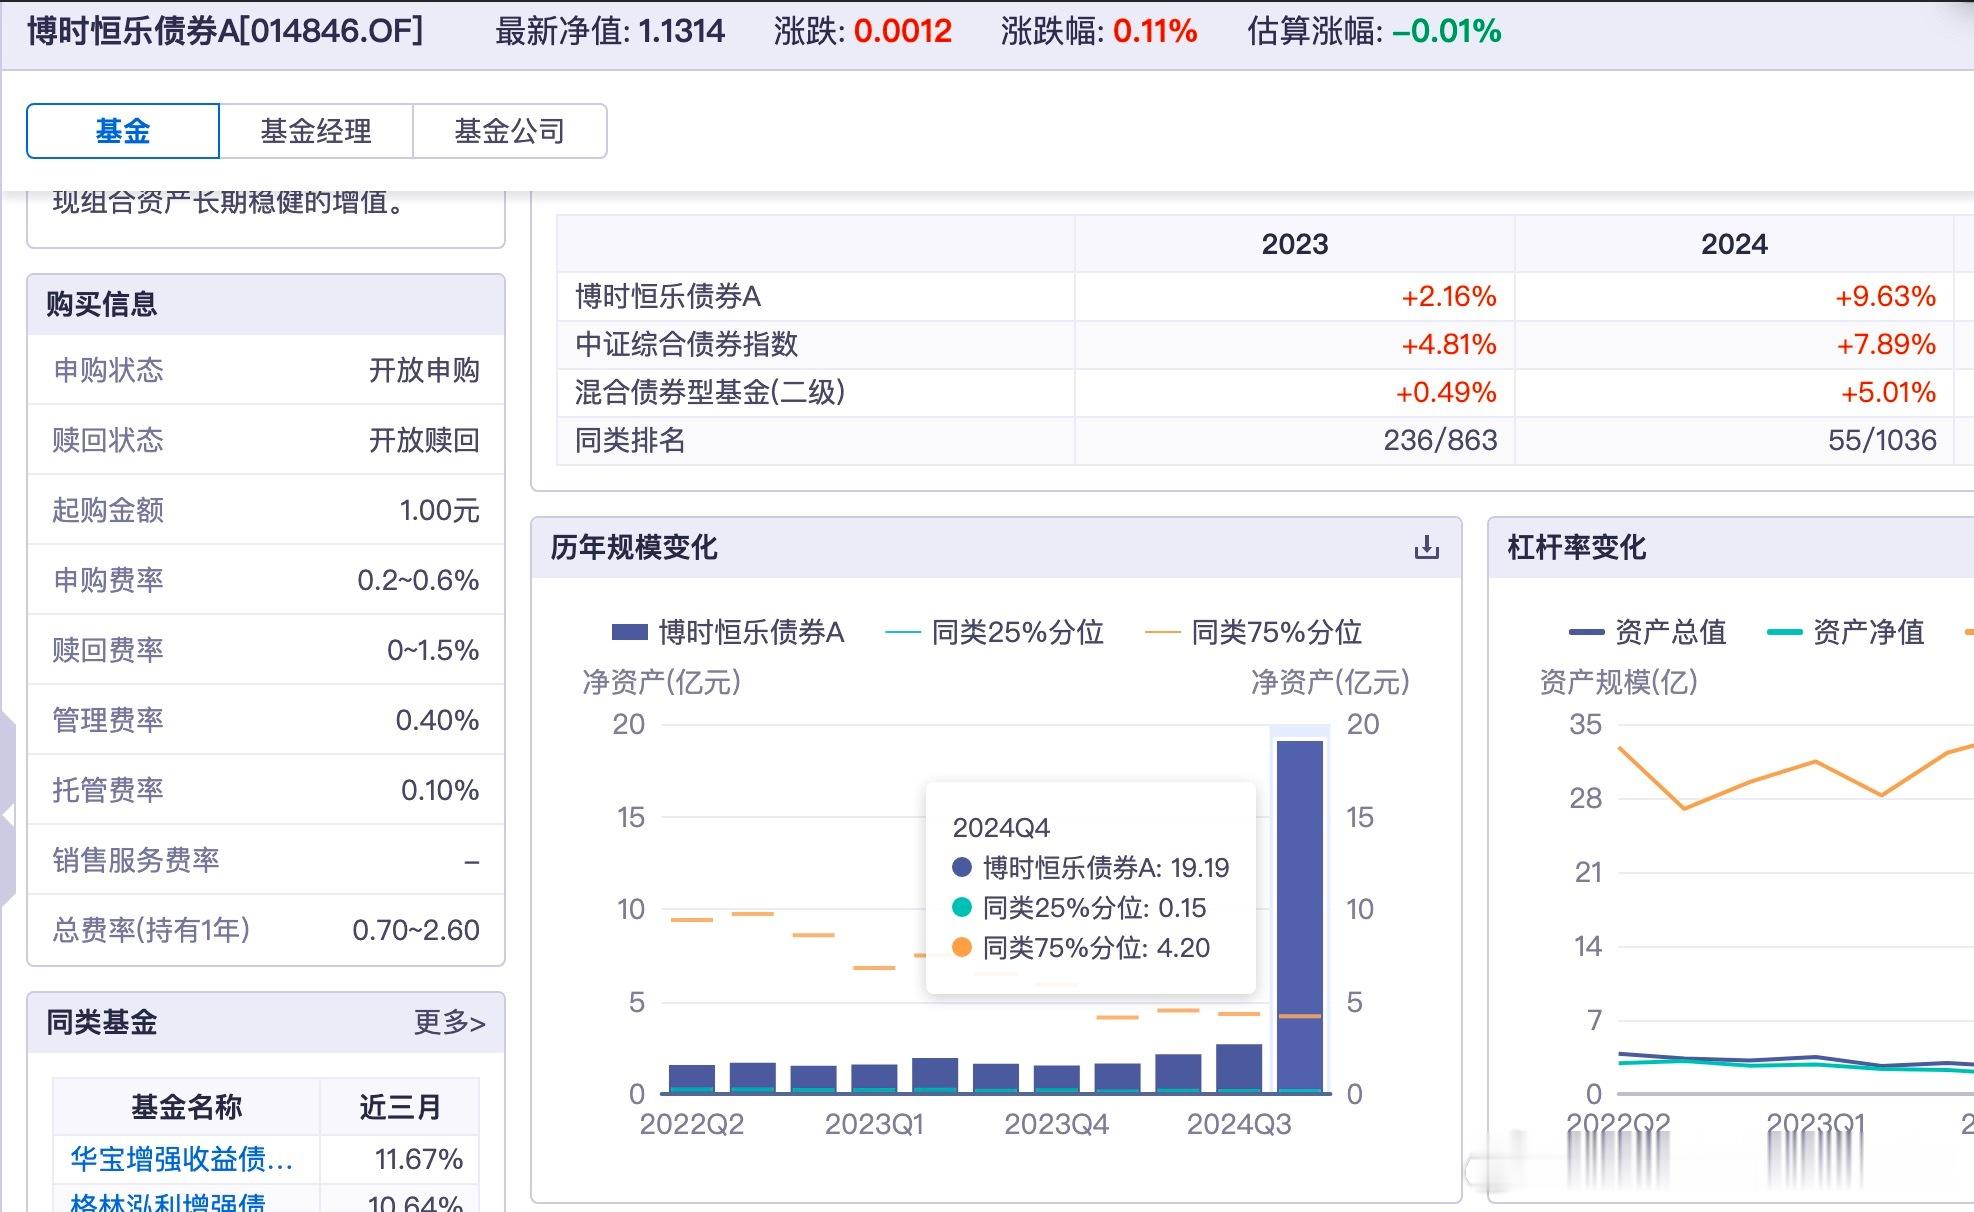Download the 历年规模变化 chart data

coord(1427,547)
